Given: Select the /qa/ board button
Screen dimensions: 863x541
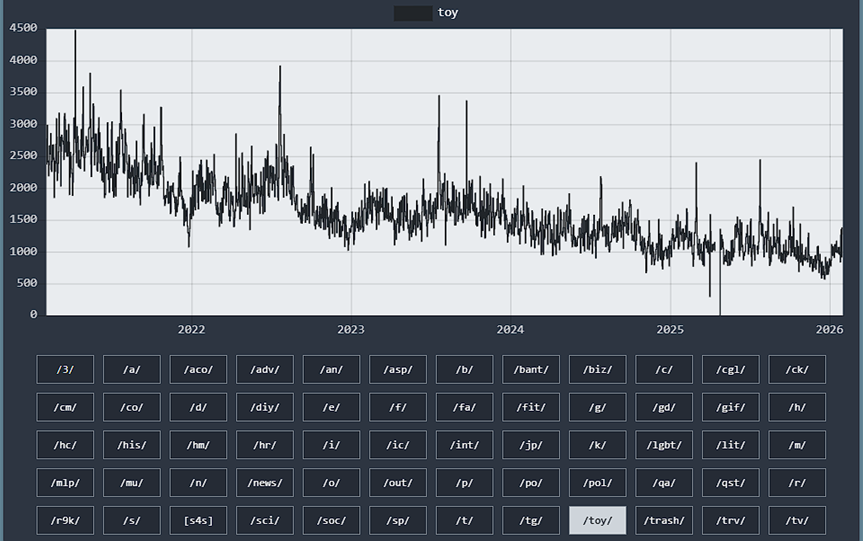Looking at the screenshot, I should click(664, 483).
